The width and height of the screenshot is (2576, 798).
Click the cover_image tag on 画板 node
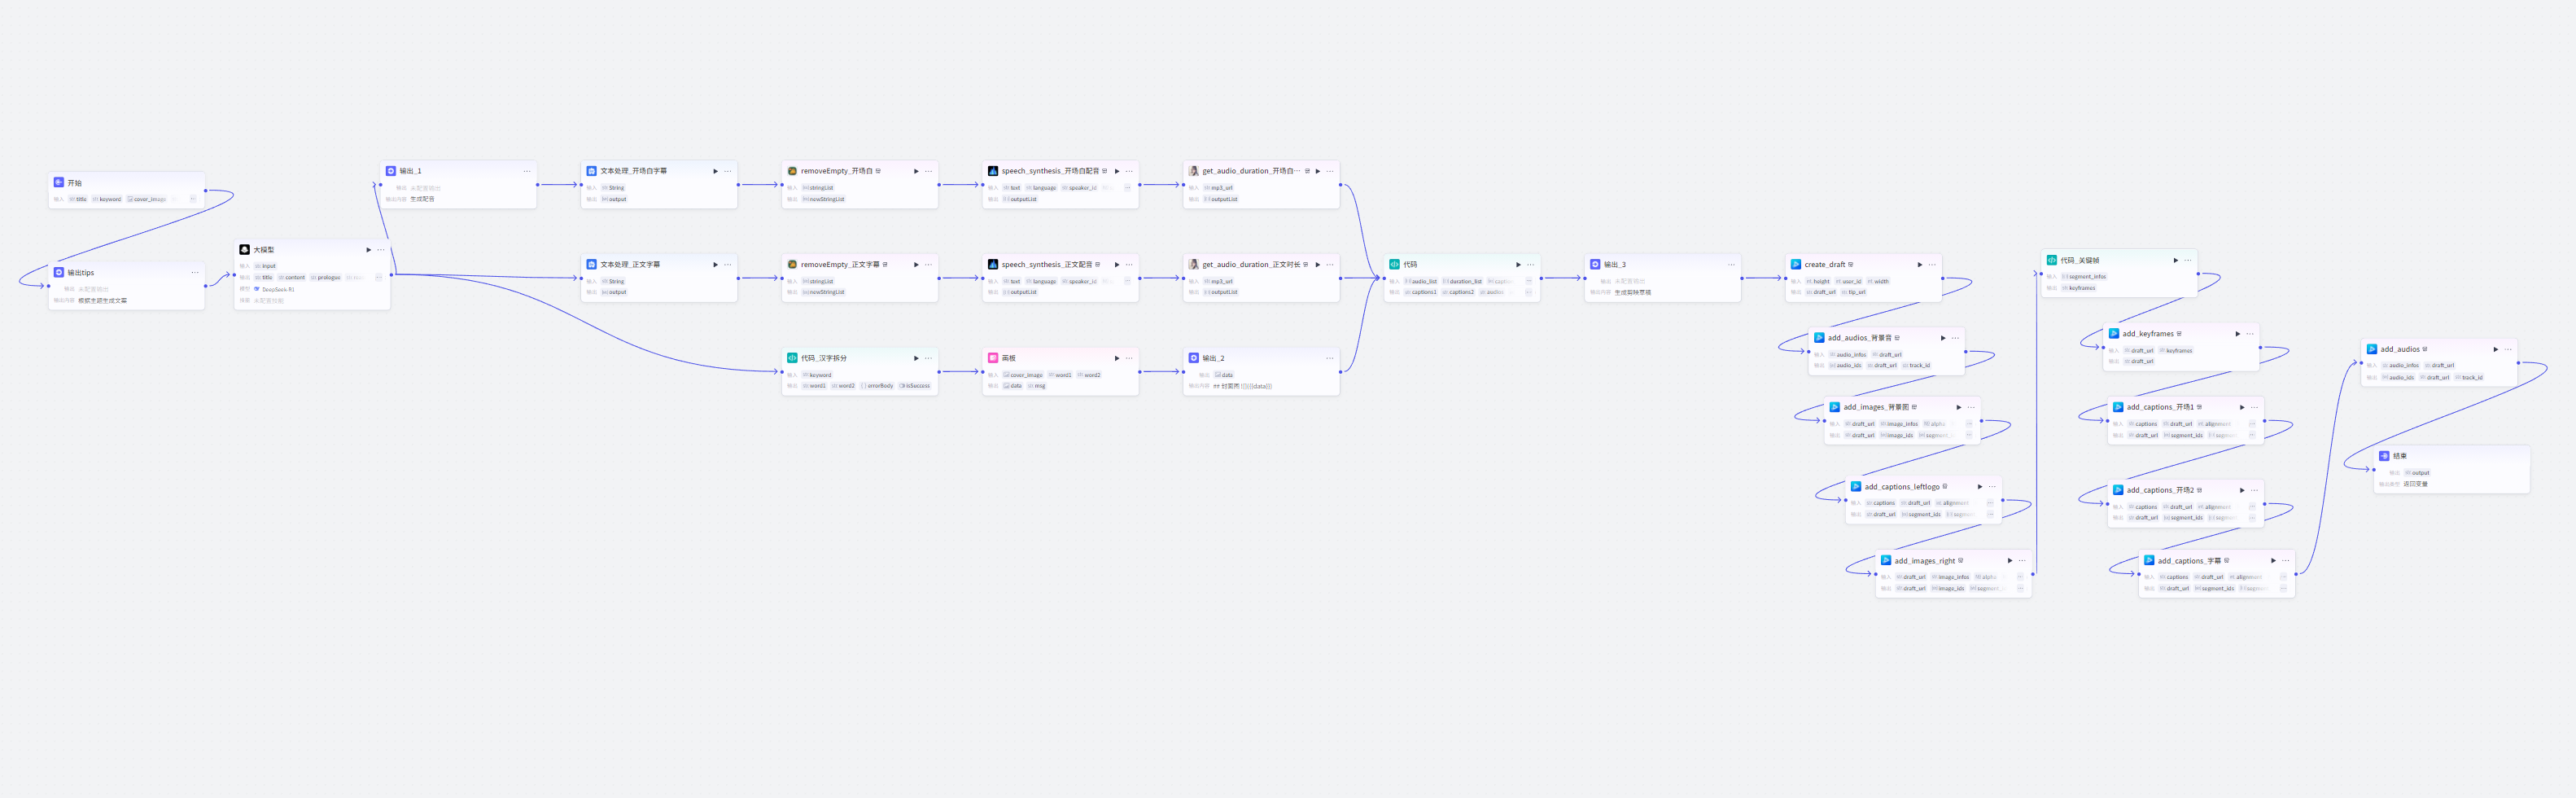1023,375
